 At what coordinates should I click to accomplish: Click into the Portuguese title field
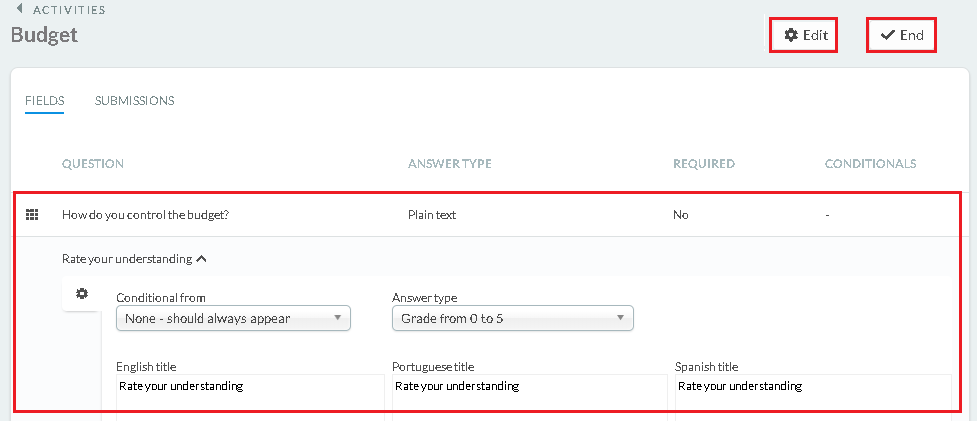click(530, 393)
